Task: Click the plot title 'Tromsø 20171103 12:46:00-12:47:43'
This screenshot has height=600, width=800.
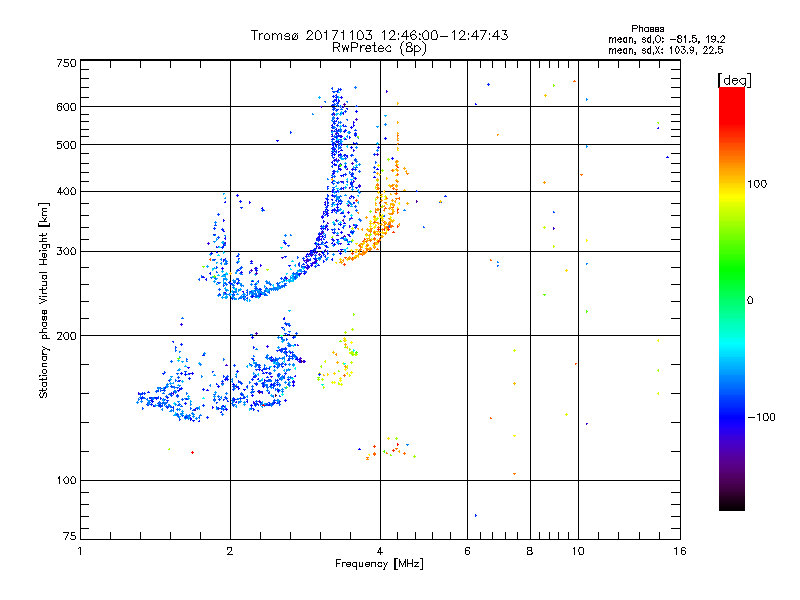Action: pos(379,35)
